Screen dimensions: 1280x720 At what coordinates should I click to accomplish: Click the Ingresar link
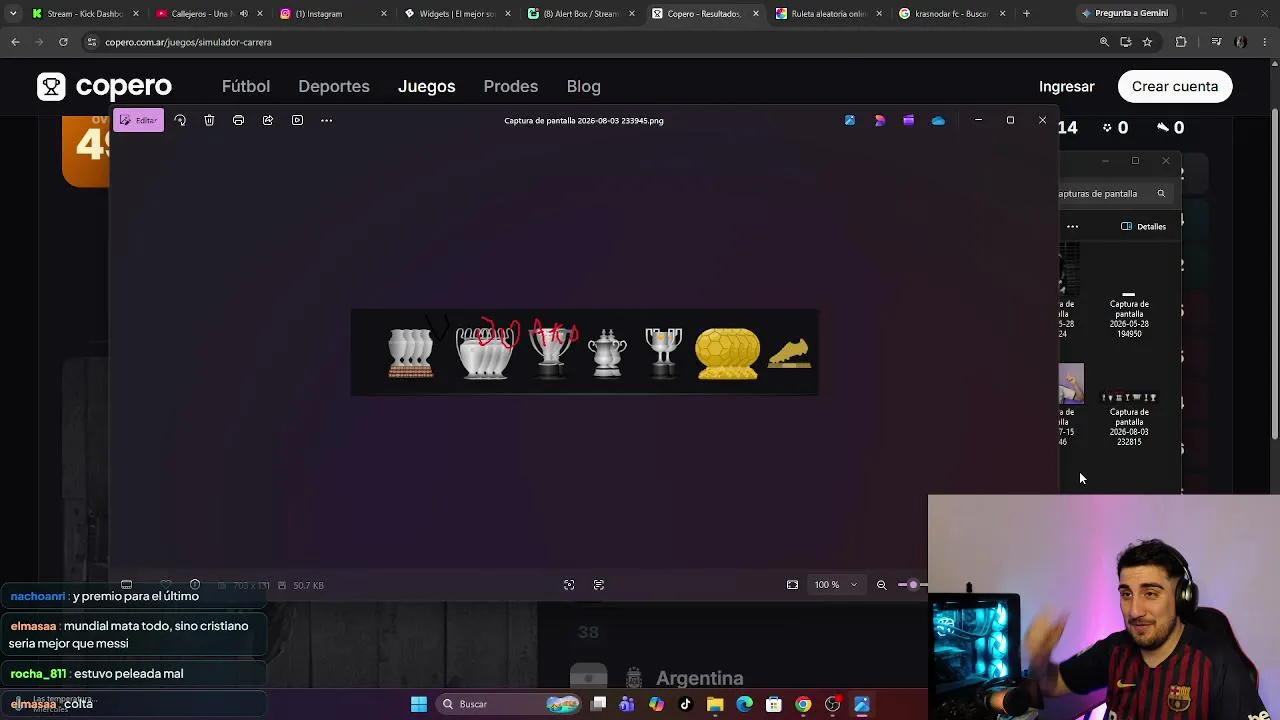(1066, 86)
